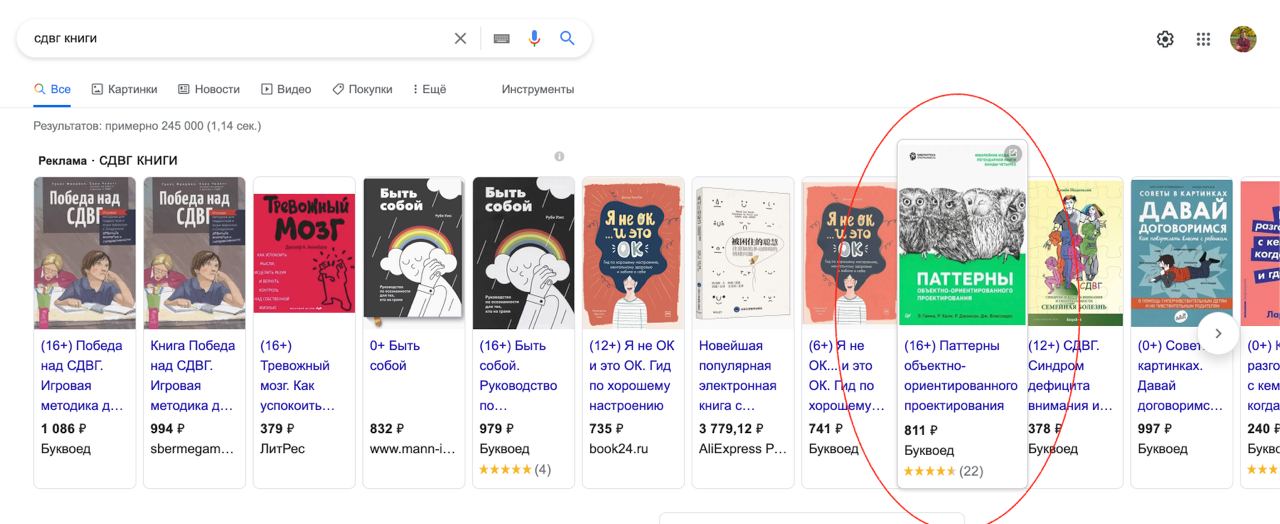Image resolution: width=1280 pixels, height=524 pixels.
Task: Click the book24.ru seller name
Action: pos(619,449)
